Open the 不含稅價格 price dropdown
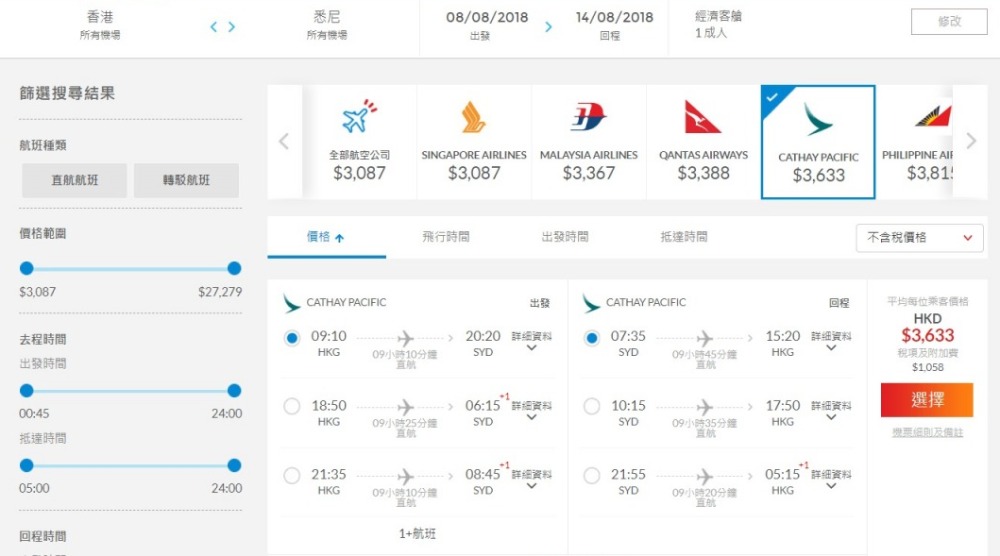 tap(919, 238)
